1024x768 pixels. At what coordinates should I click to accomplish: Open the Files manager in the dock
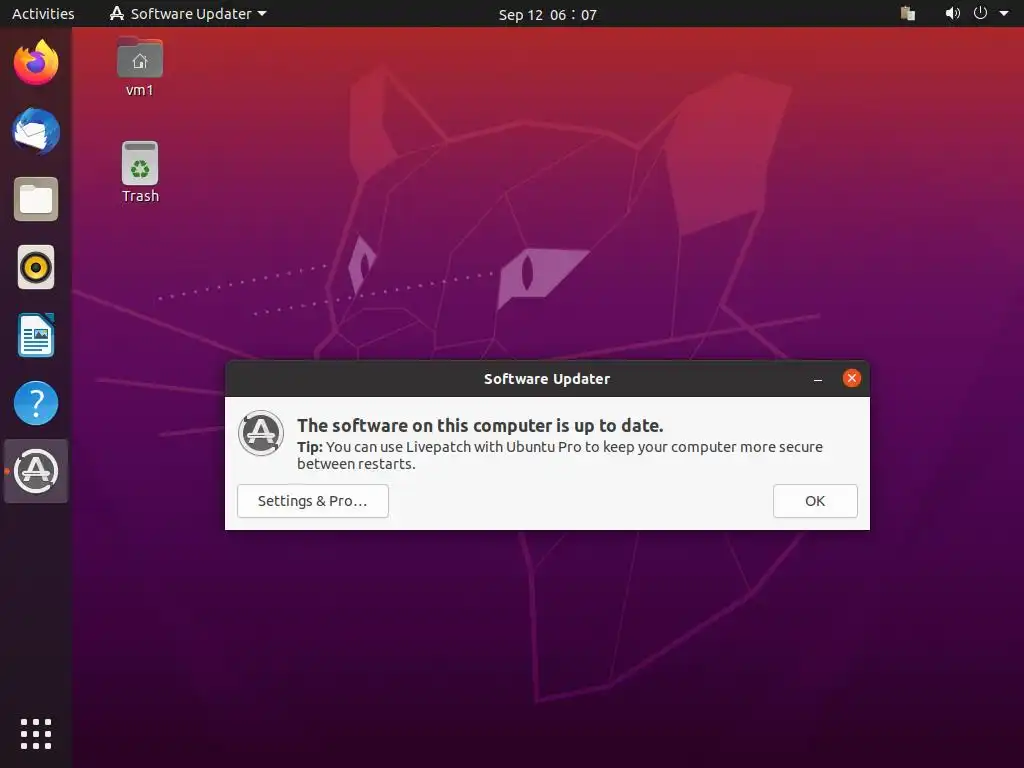[x=36, y=199]
